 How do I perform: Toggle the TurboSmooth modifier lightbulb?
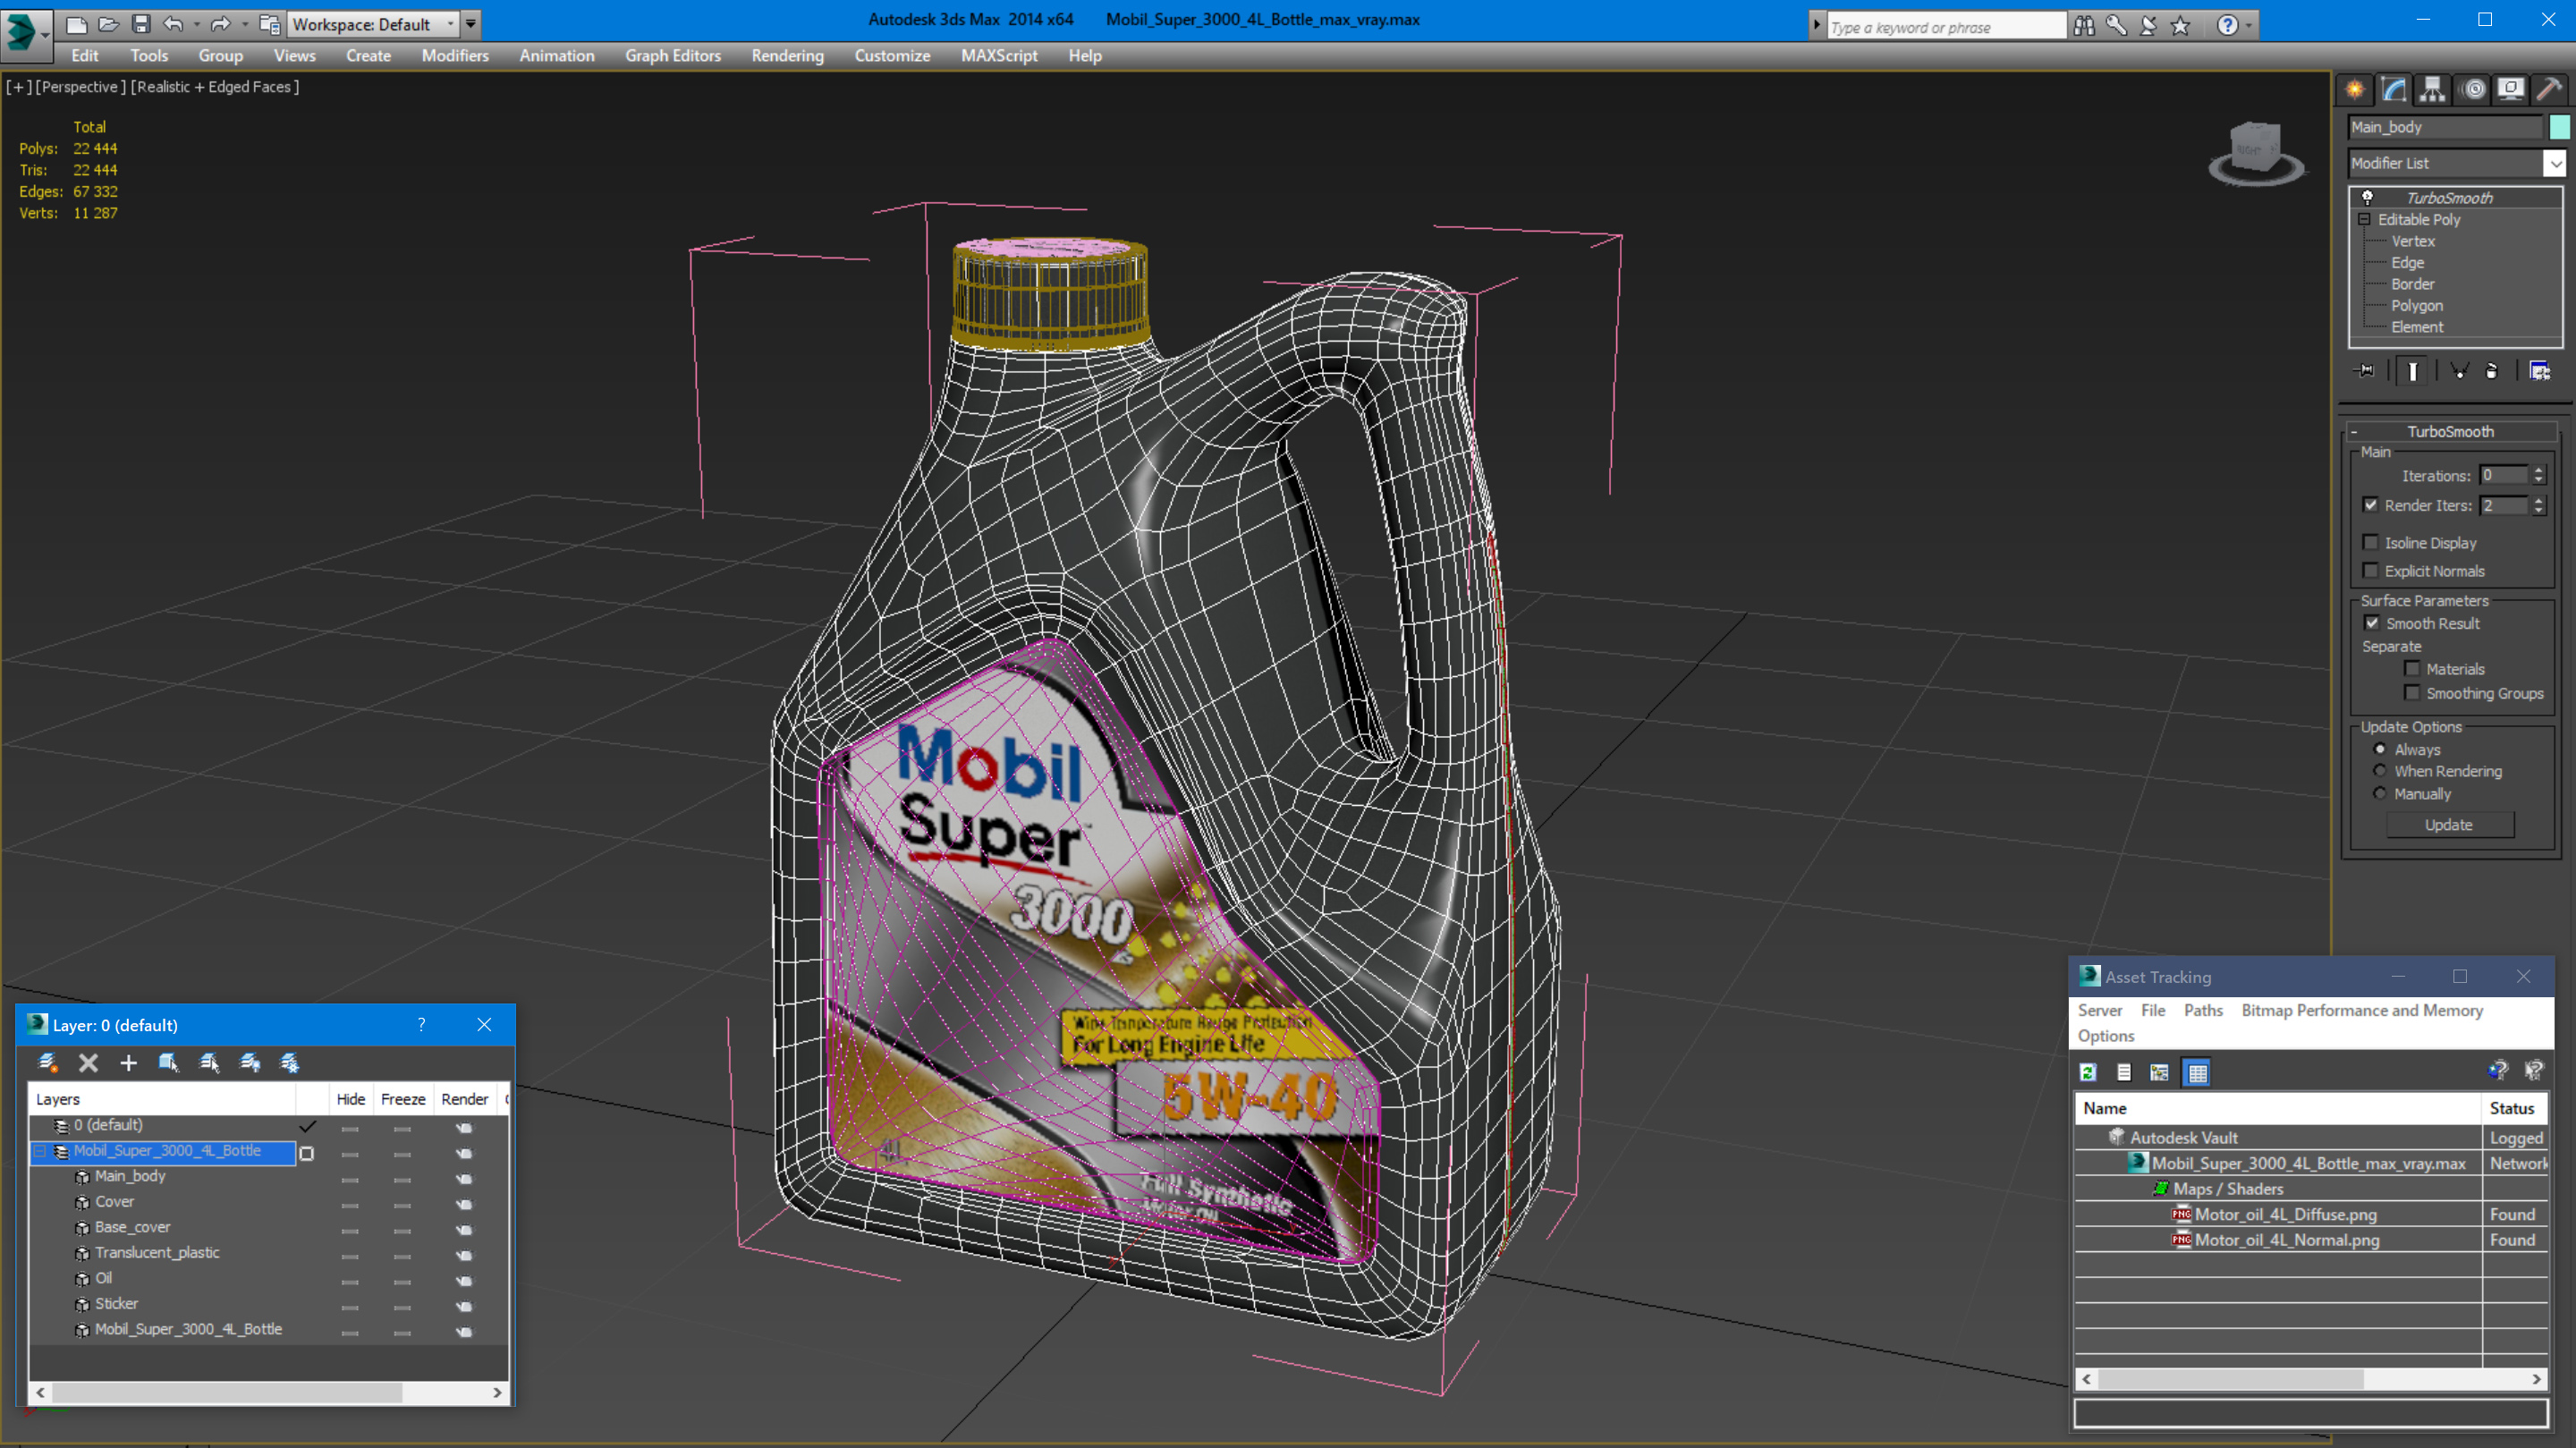click(2367, 198)
